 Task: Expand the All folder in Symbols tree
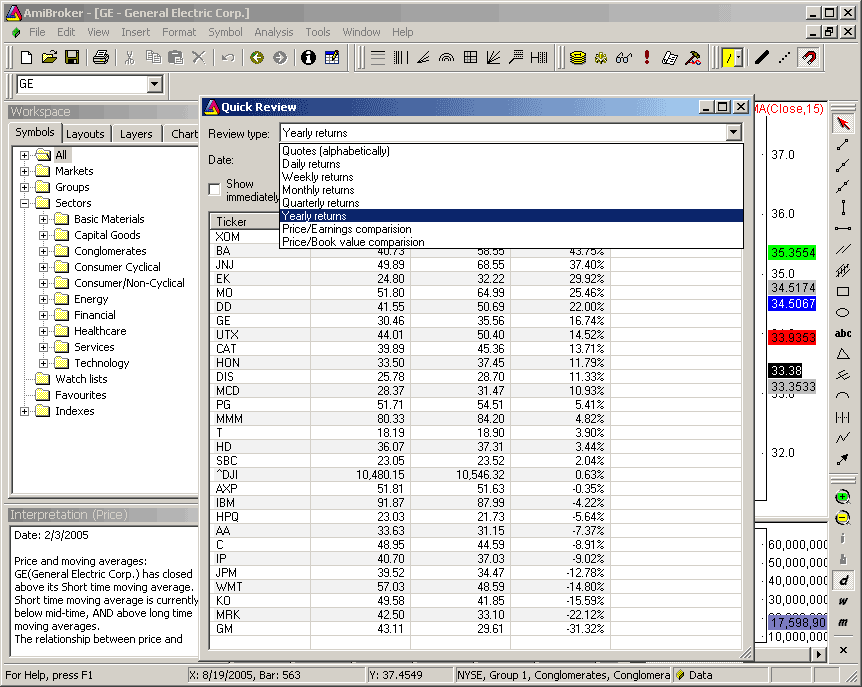24,155
